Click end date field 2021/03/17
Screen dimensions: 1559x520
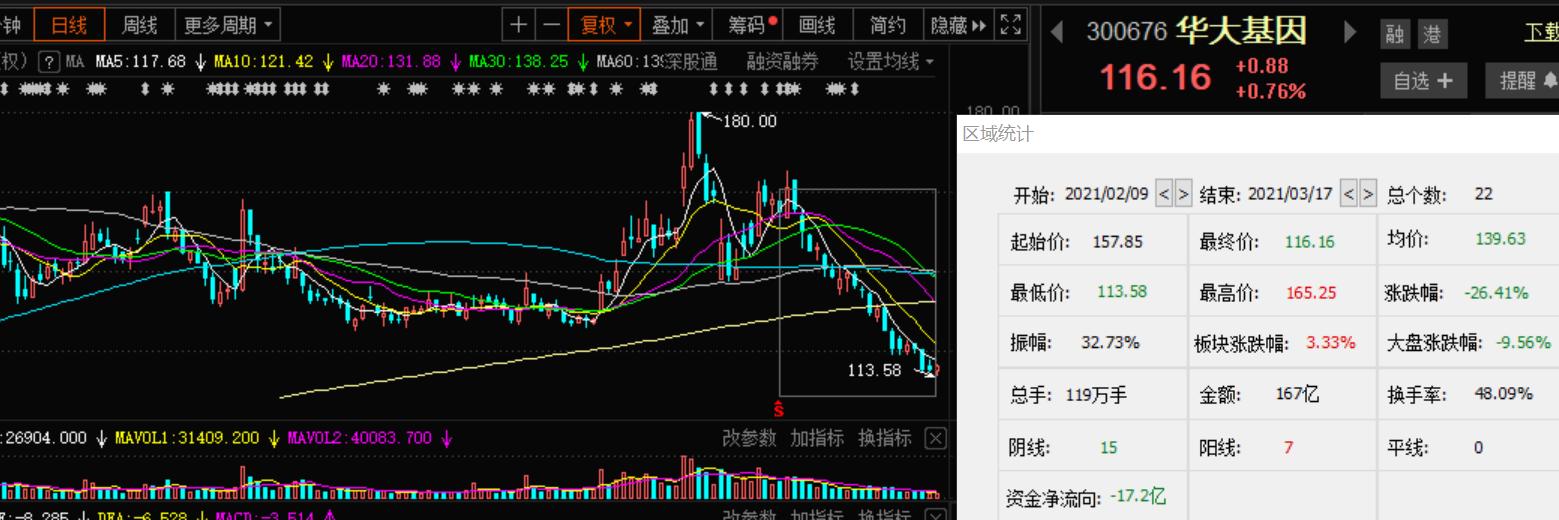[x=1290, y=193]
